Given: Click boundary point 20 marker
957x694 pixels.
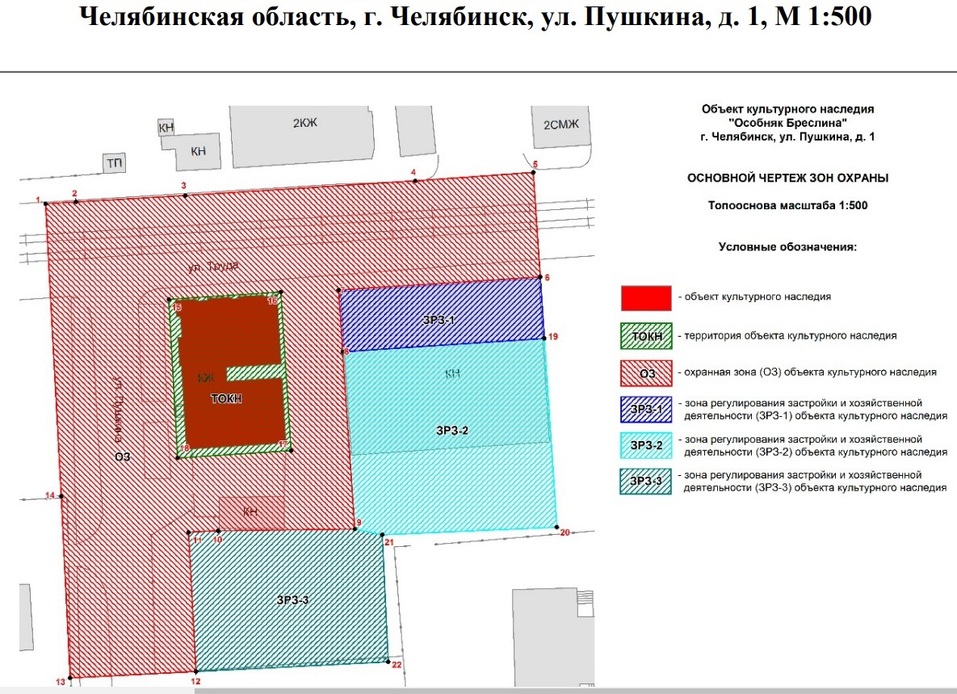Looking at the screenshot, I should pyautogui.click(x=557, y=527).
